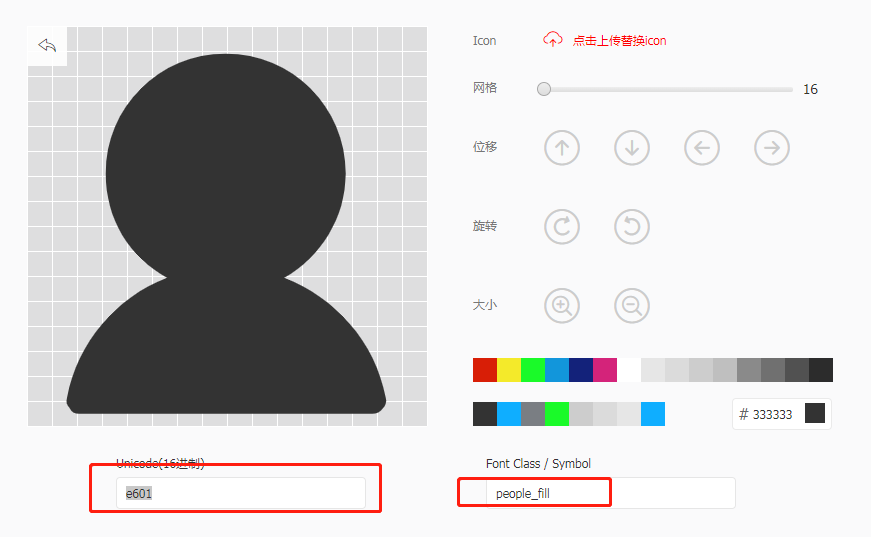The height and width of the screenshot is (537, 871).
Task: Click the 大小 label
Action: click(485, 305)
